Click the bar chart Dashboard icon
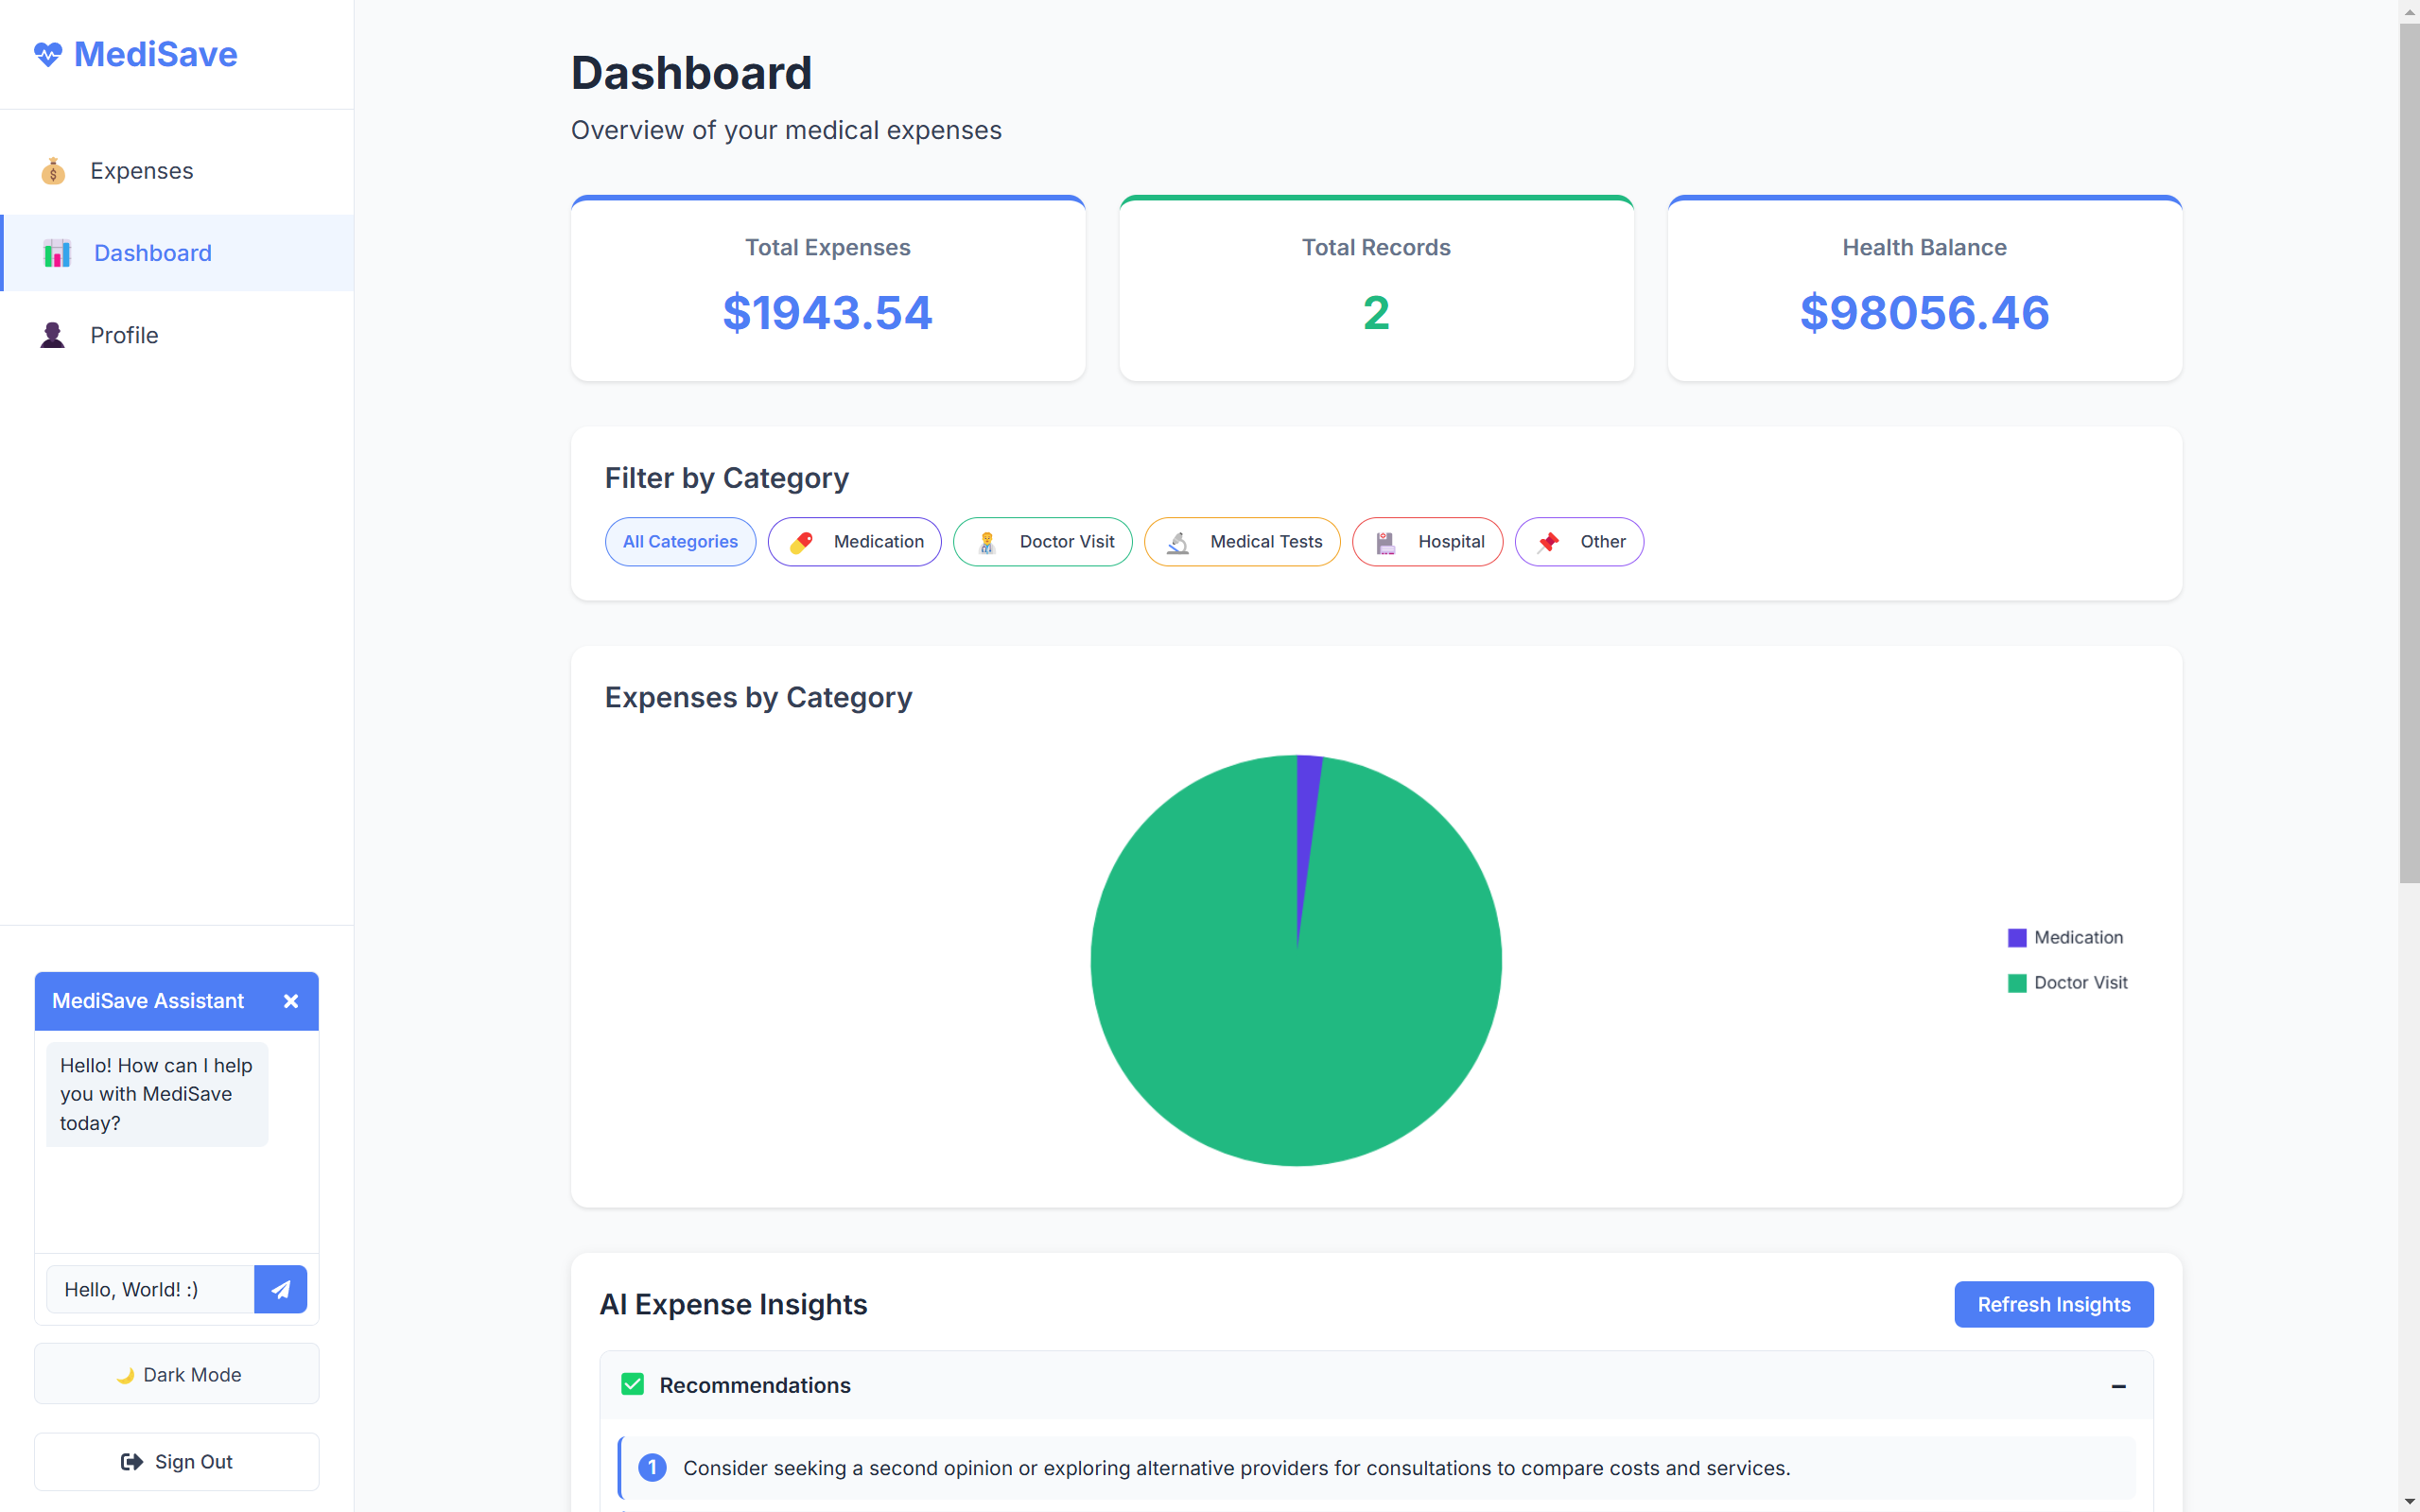2420x1512 pixels. [57, 253]
